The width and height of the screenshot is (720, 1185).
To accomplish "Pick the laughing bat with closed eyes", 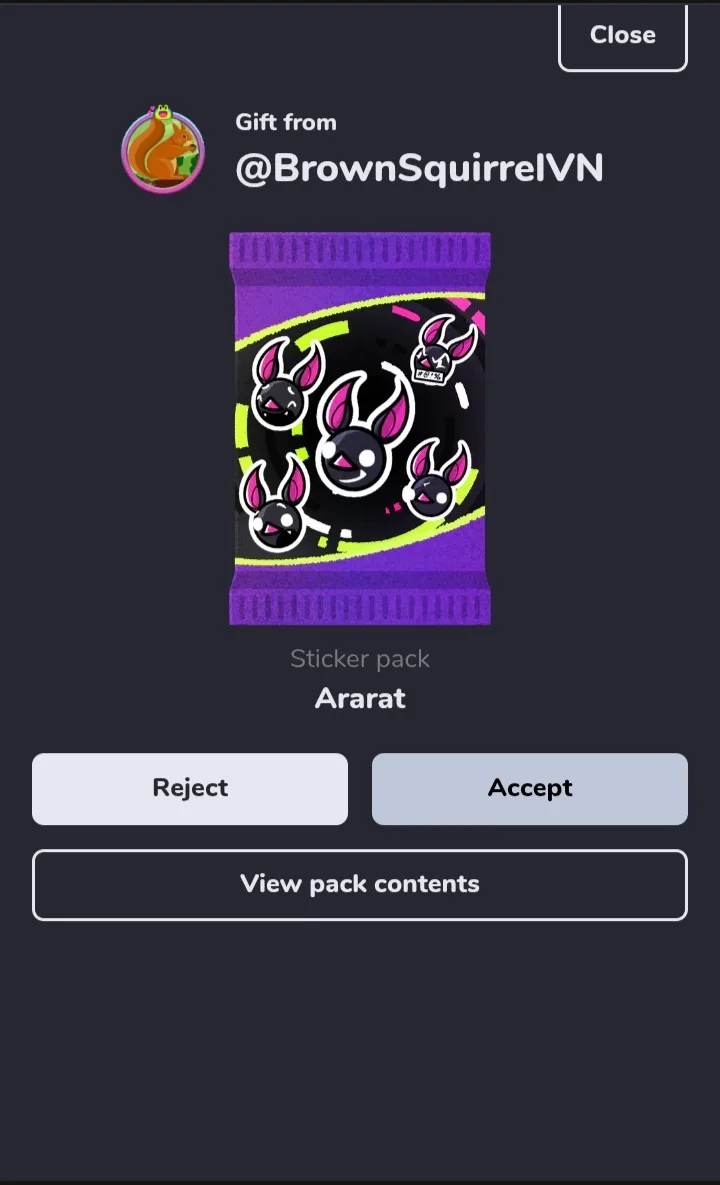I will [286, 385].
